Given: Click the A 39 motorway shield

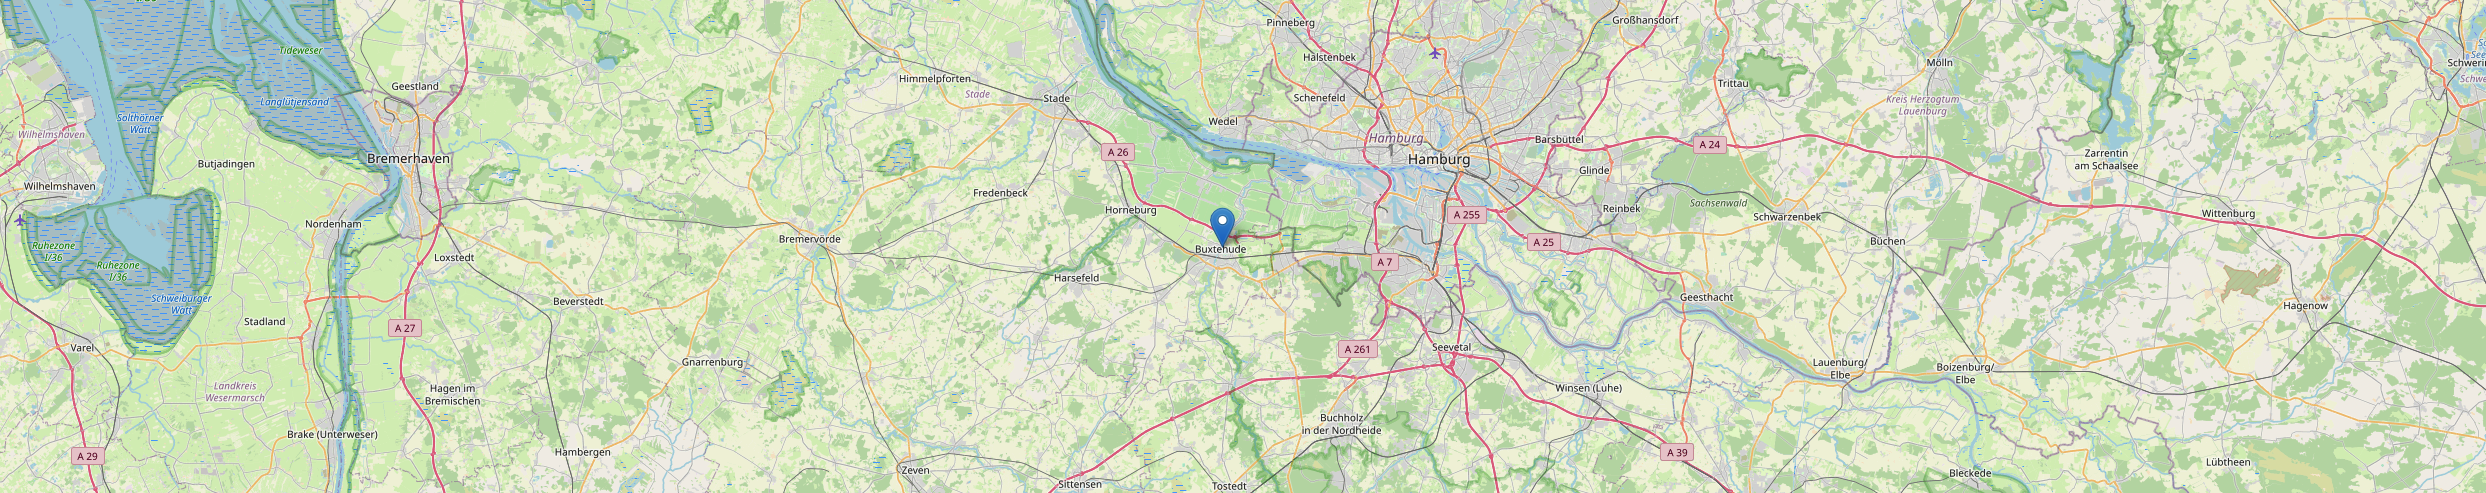Looking at the screenshot, I should click(1677, 453).
